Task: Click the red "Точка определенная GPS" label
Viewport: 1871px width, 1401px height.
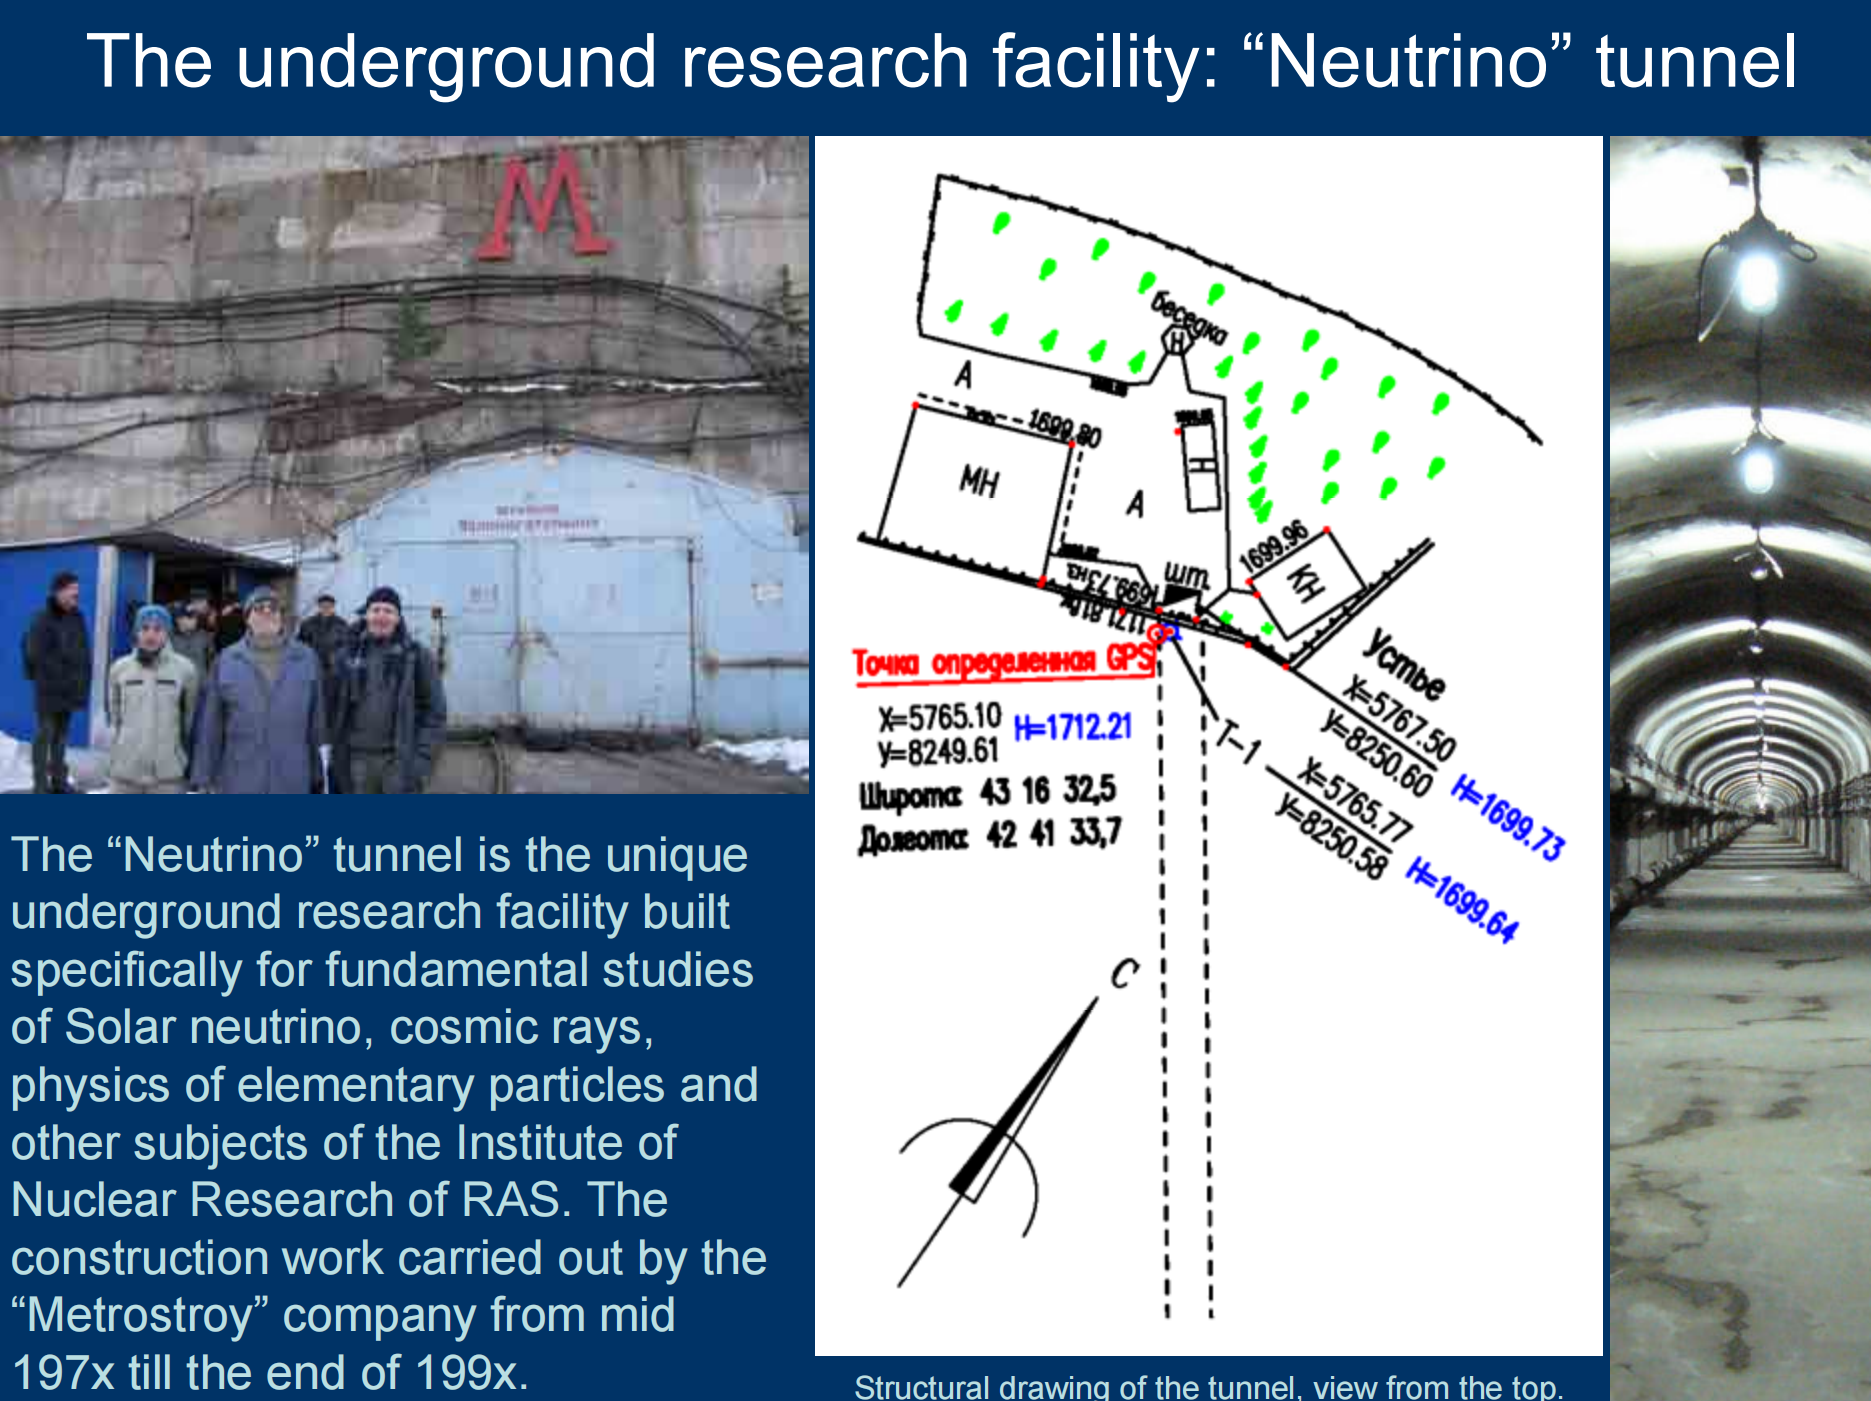Action: (x=1003, y=662)
